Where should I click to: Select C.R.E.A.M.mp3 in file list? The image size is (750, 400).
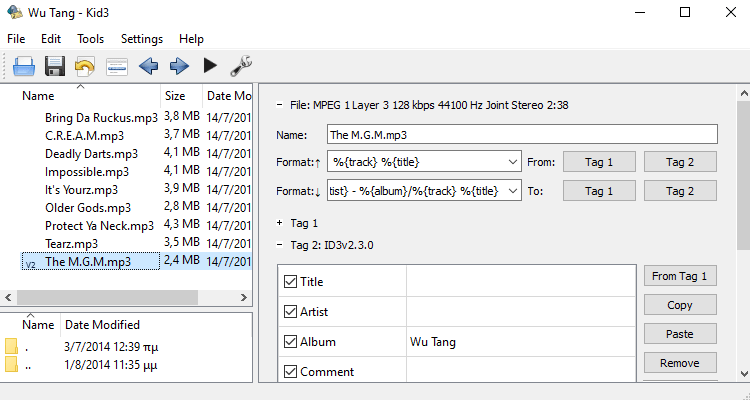click(x=84, y=136)
